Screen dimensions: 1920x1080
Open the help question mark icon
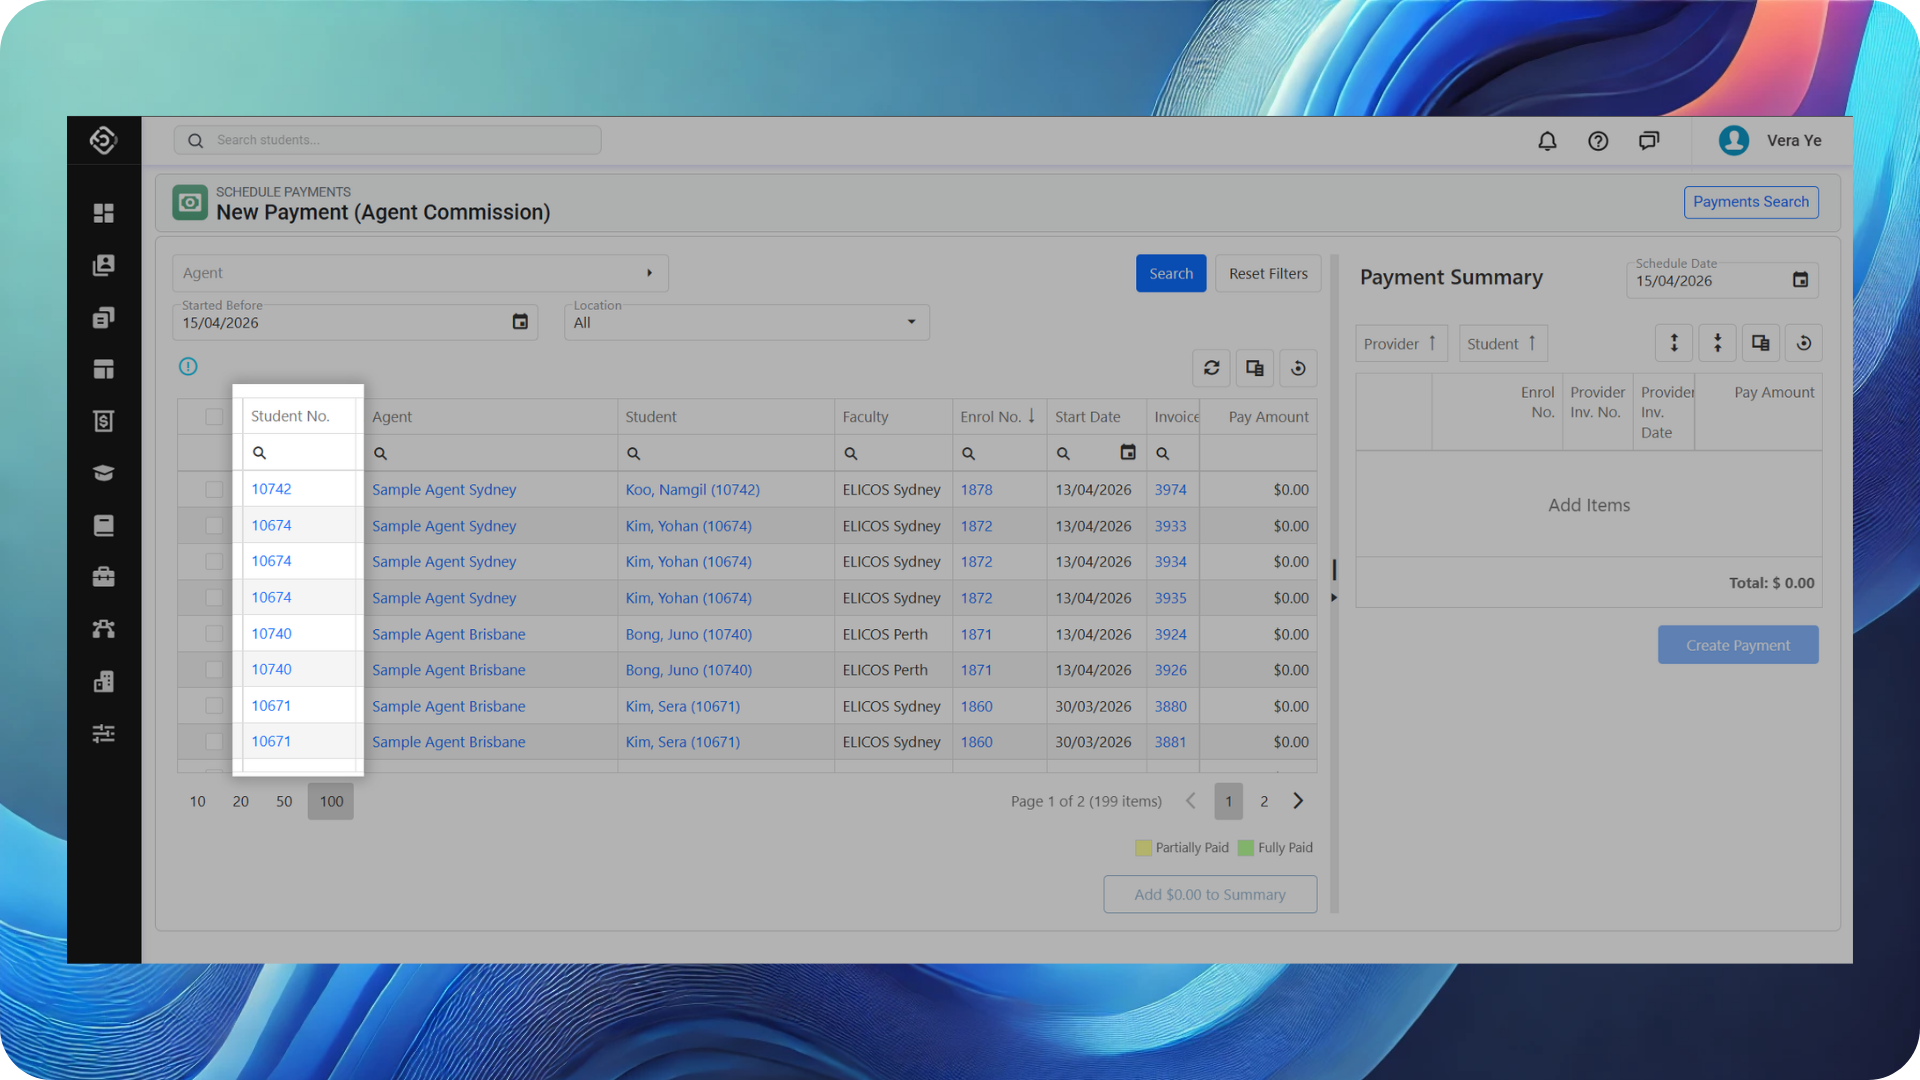tap(1598, 141)
